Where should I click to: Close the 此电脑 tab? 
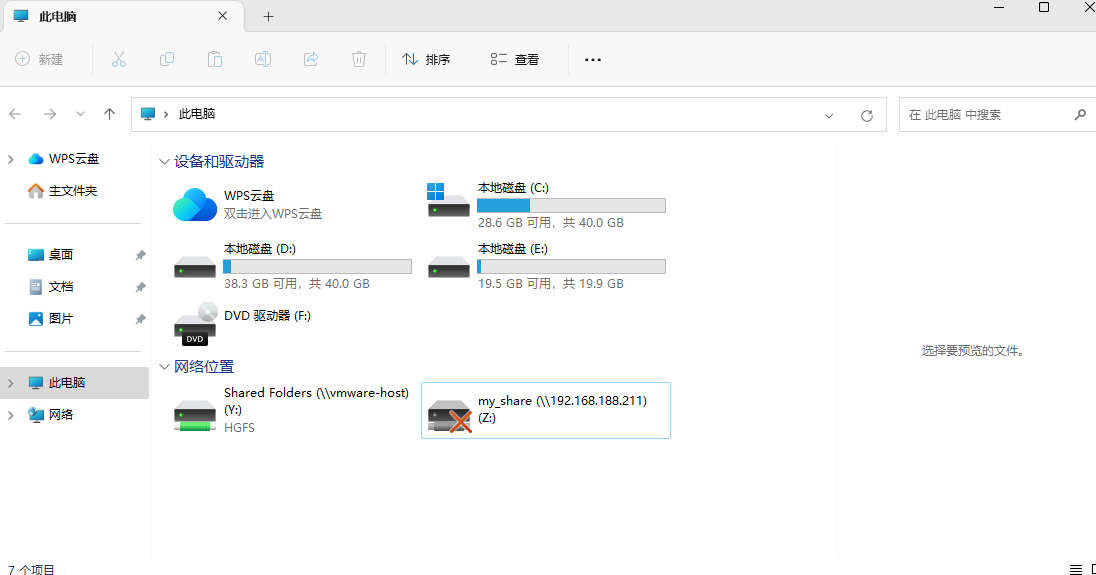222,16
